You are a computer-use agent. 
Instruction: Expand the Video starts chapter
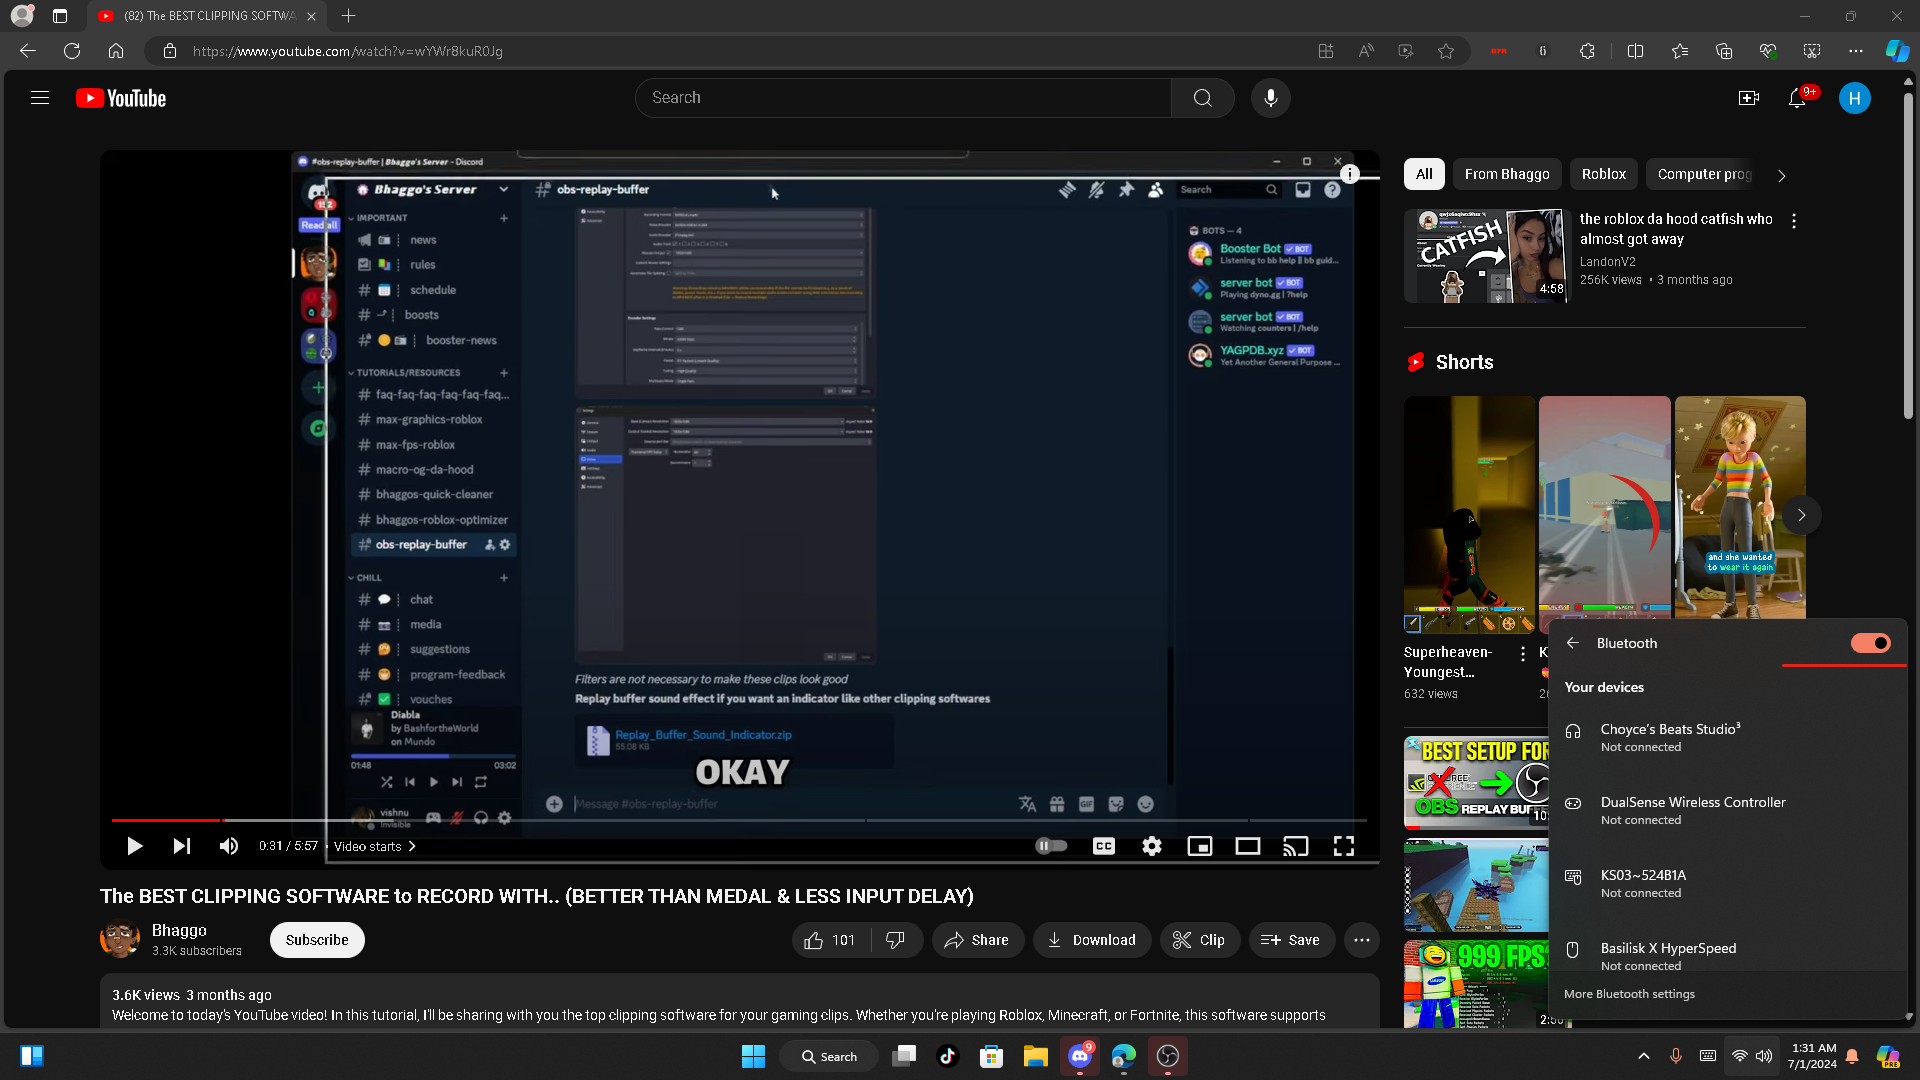coord(375,846)
